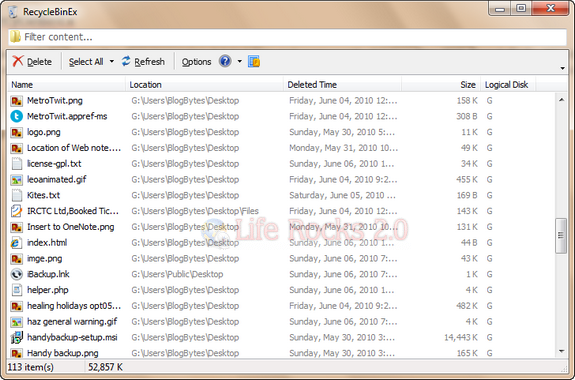Select the Kites.txt file name
Screen dimensions: 575x380
coord(43,195)
